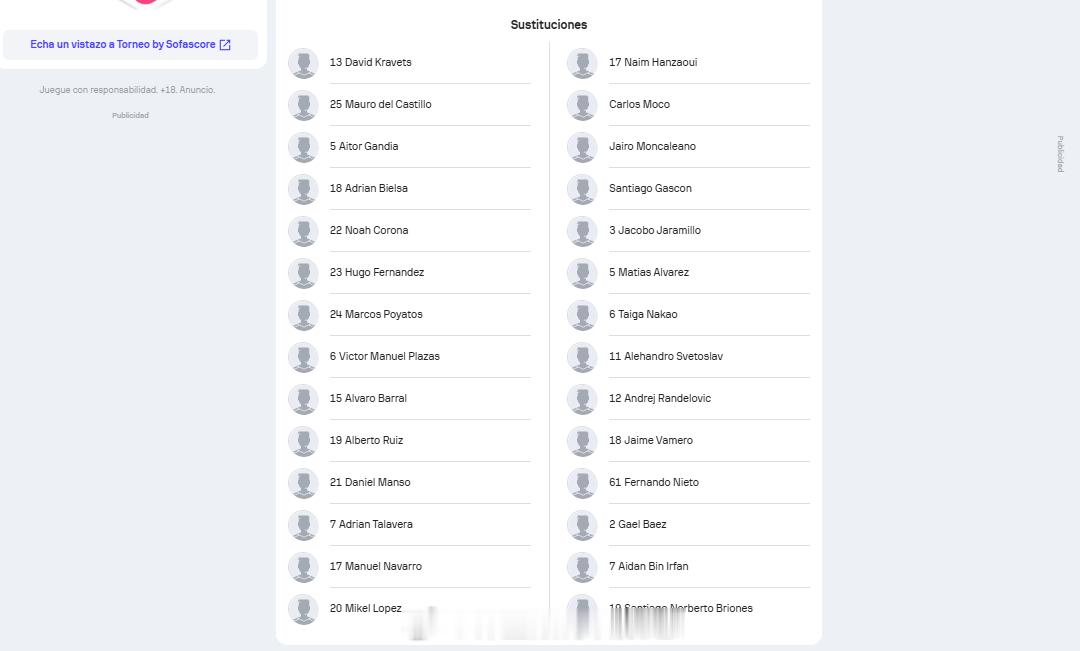Image resolution: width=1080 pixels, height=651 pixels.
Task: Select 7 Aidan Bin Irfan entry
Action: tap(688, 567)
